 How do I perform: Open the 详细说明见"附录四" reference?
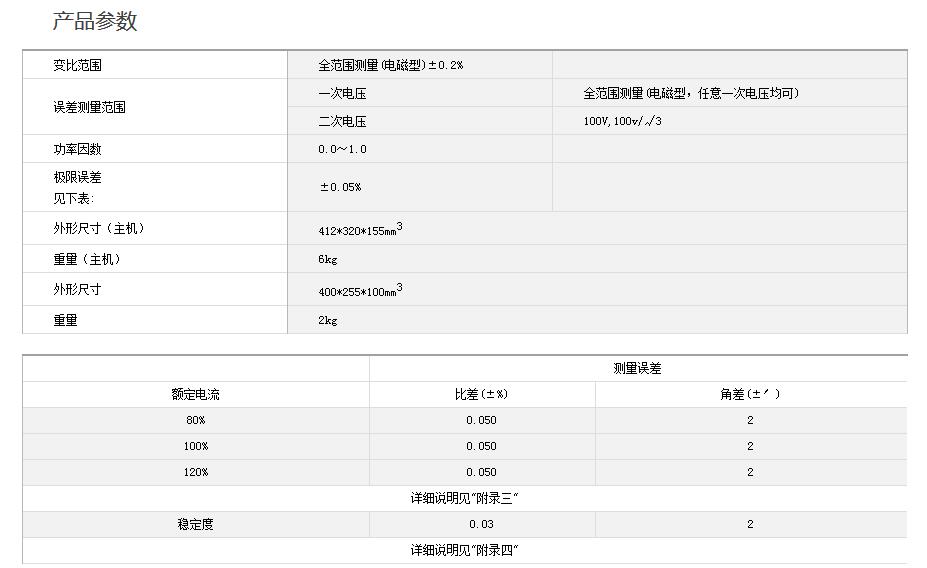tap(464, 550)
